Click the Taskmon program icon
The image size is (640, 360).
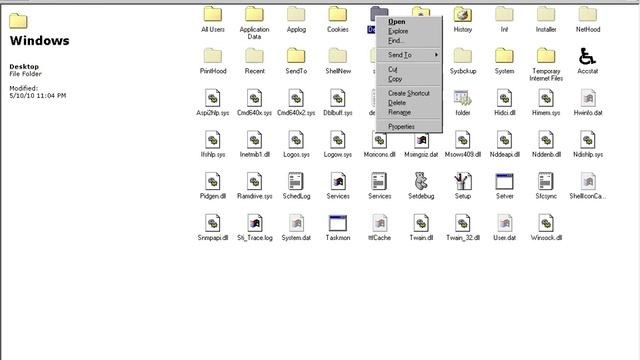tap(338, 223)
